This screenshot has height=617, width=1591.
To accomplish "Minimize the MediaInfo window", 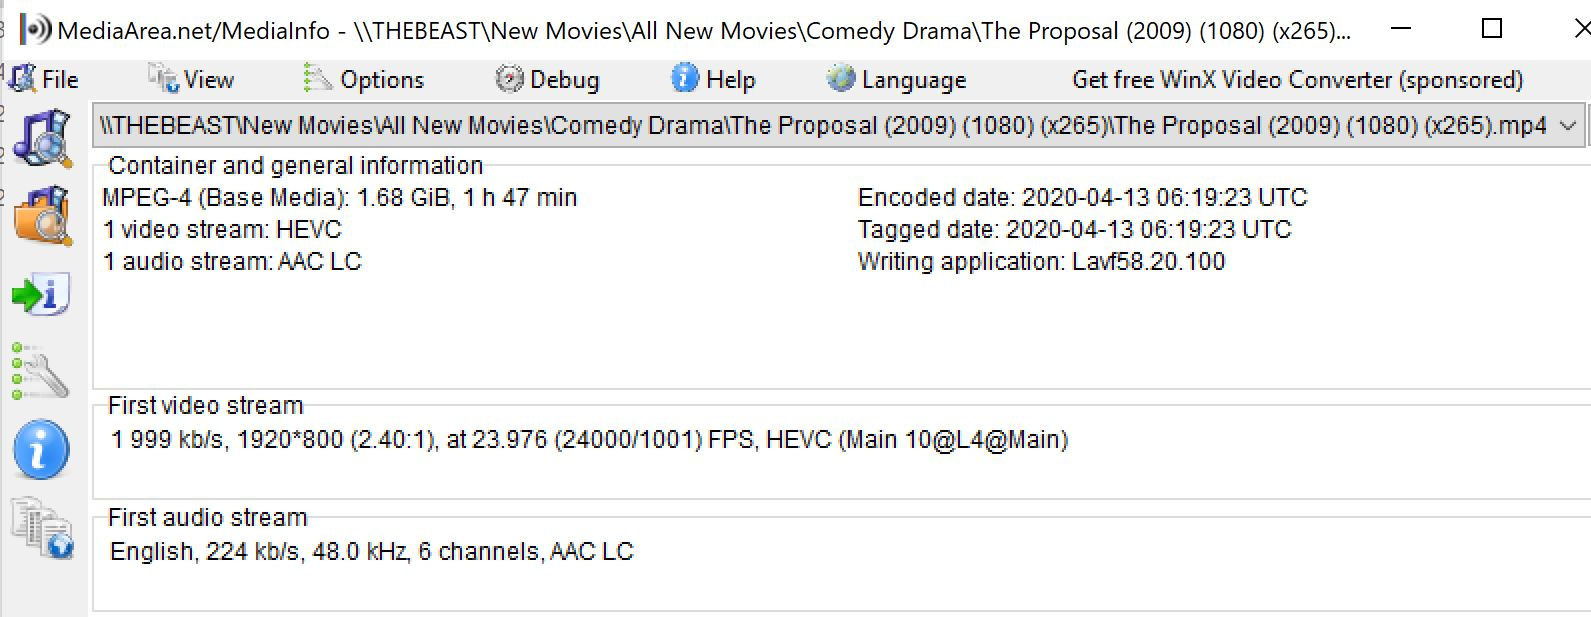I will click(1401, 29).
